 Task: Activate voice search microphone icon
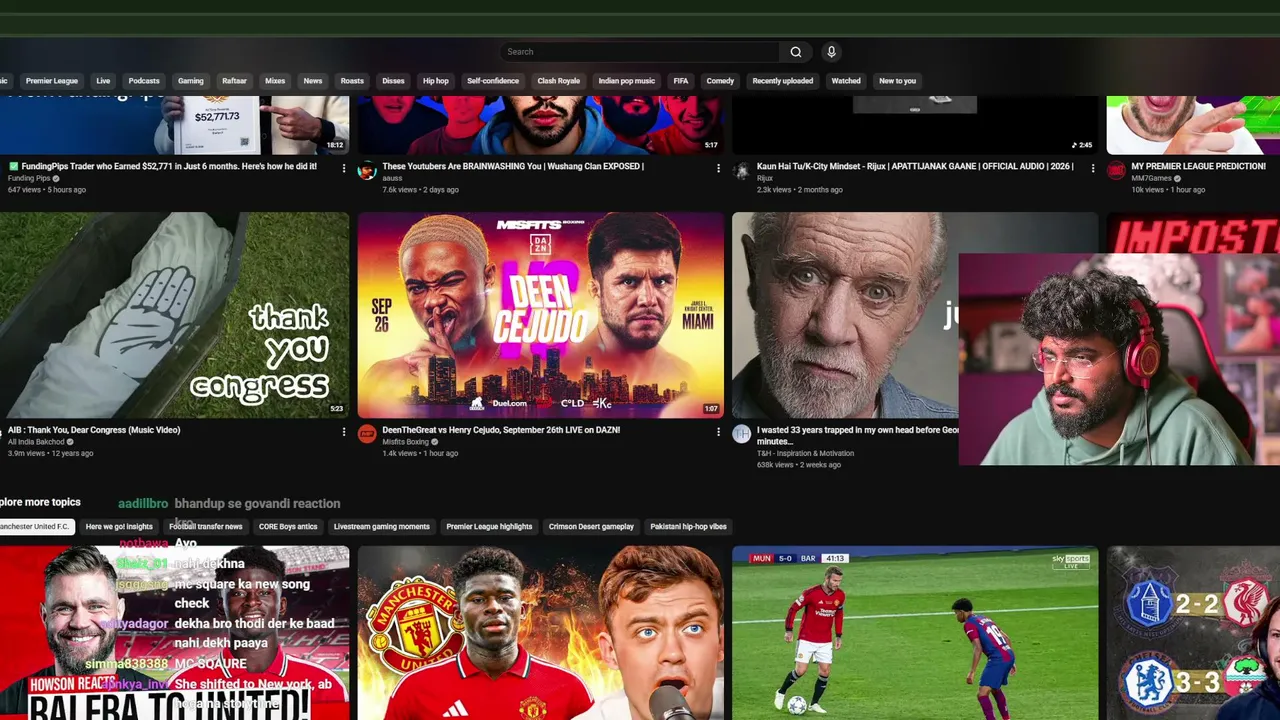(831, 52)
